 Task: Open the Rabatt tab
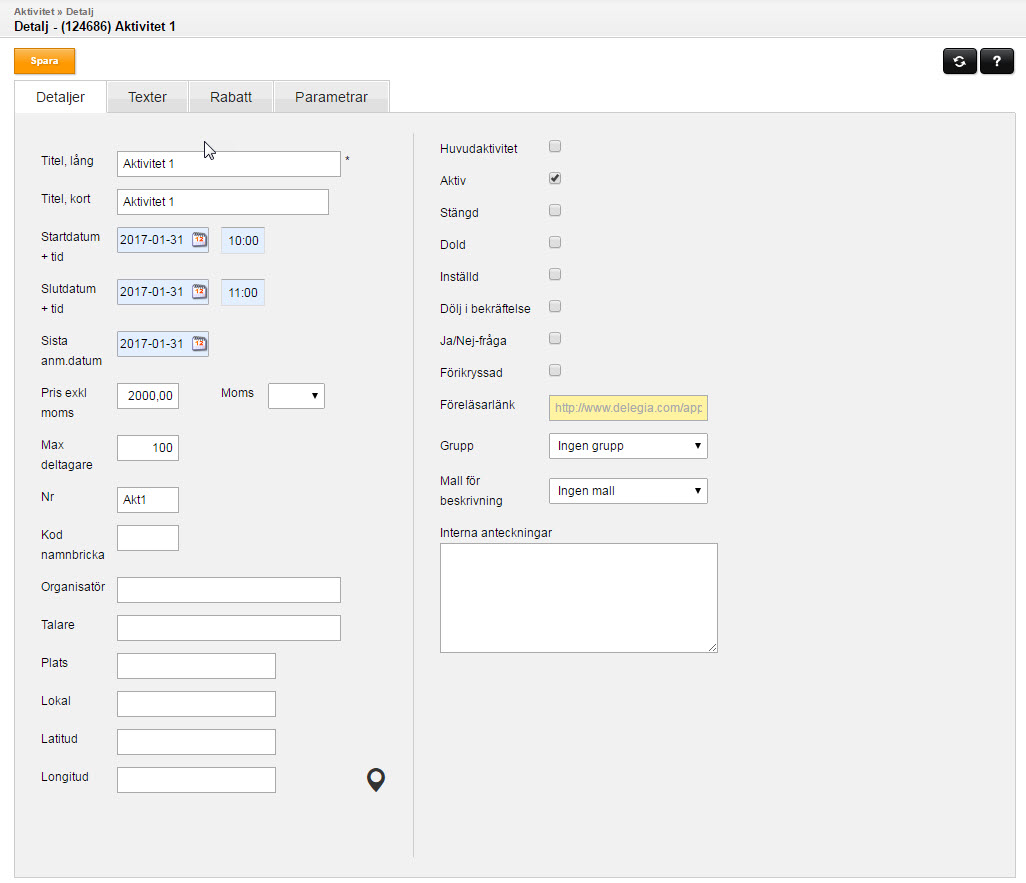pyautogui.click(x=231, y=97)
